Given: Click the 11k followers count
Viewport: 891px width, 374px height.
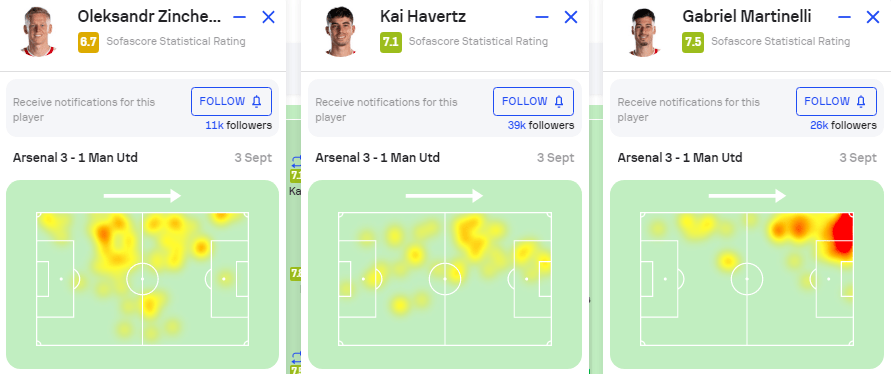Looking at the screenshot, I should 239,125.
